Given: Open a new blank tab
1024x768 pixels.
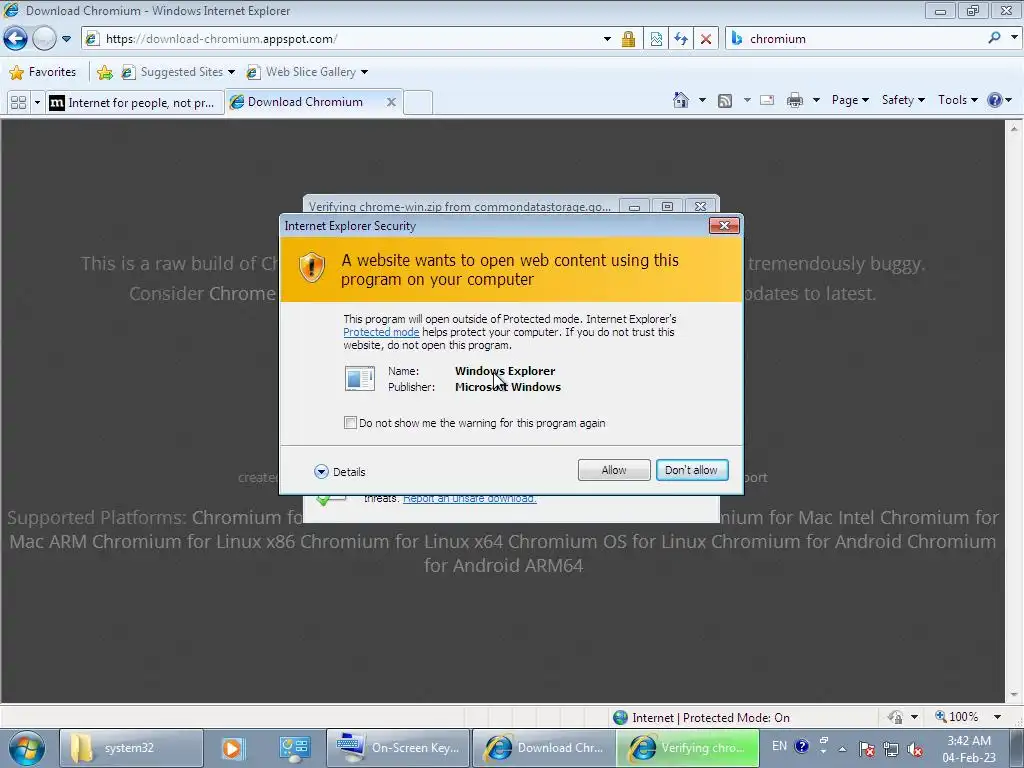Looking at the screenshot, I should pyautogui.click(x=418, y=103).
